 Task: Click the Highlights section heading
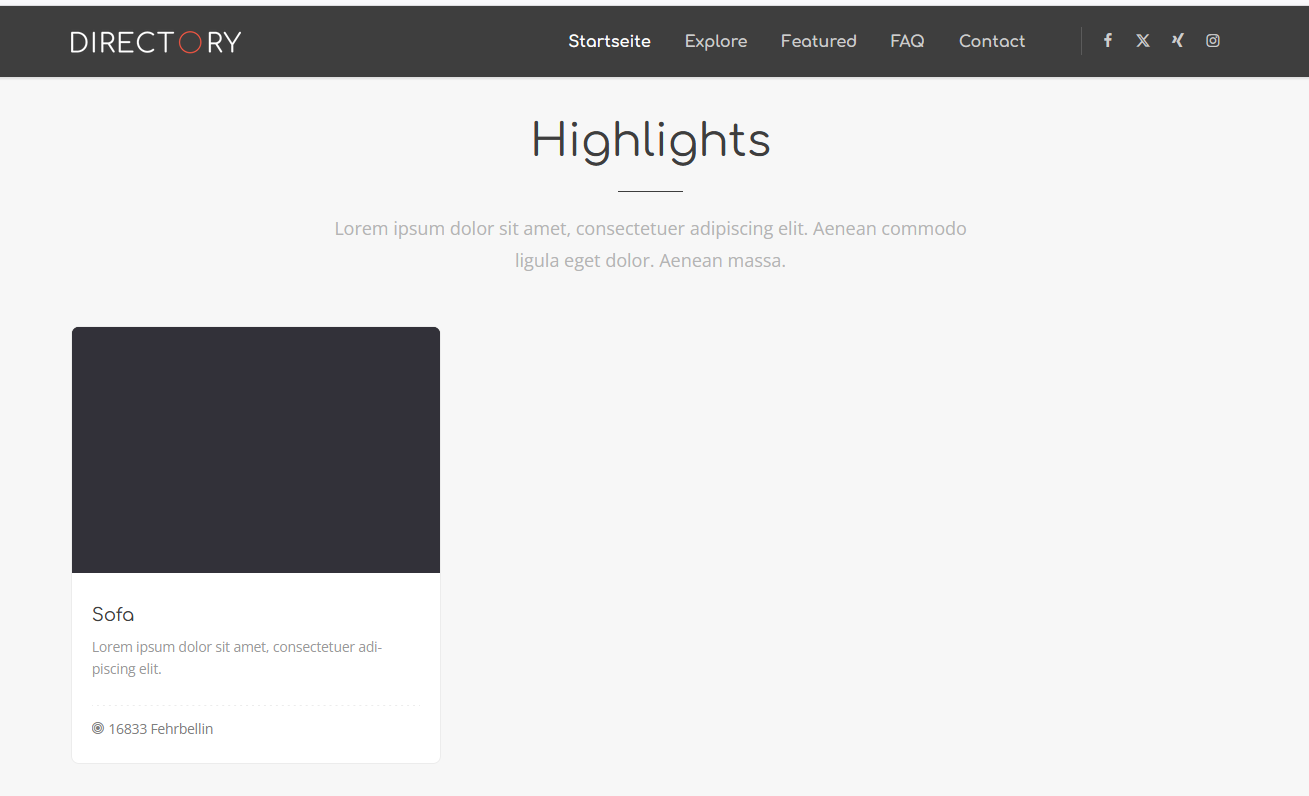click(x=651, y=140)
